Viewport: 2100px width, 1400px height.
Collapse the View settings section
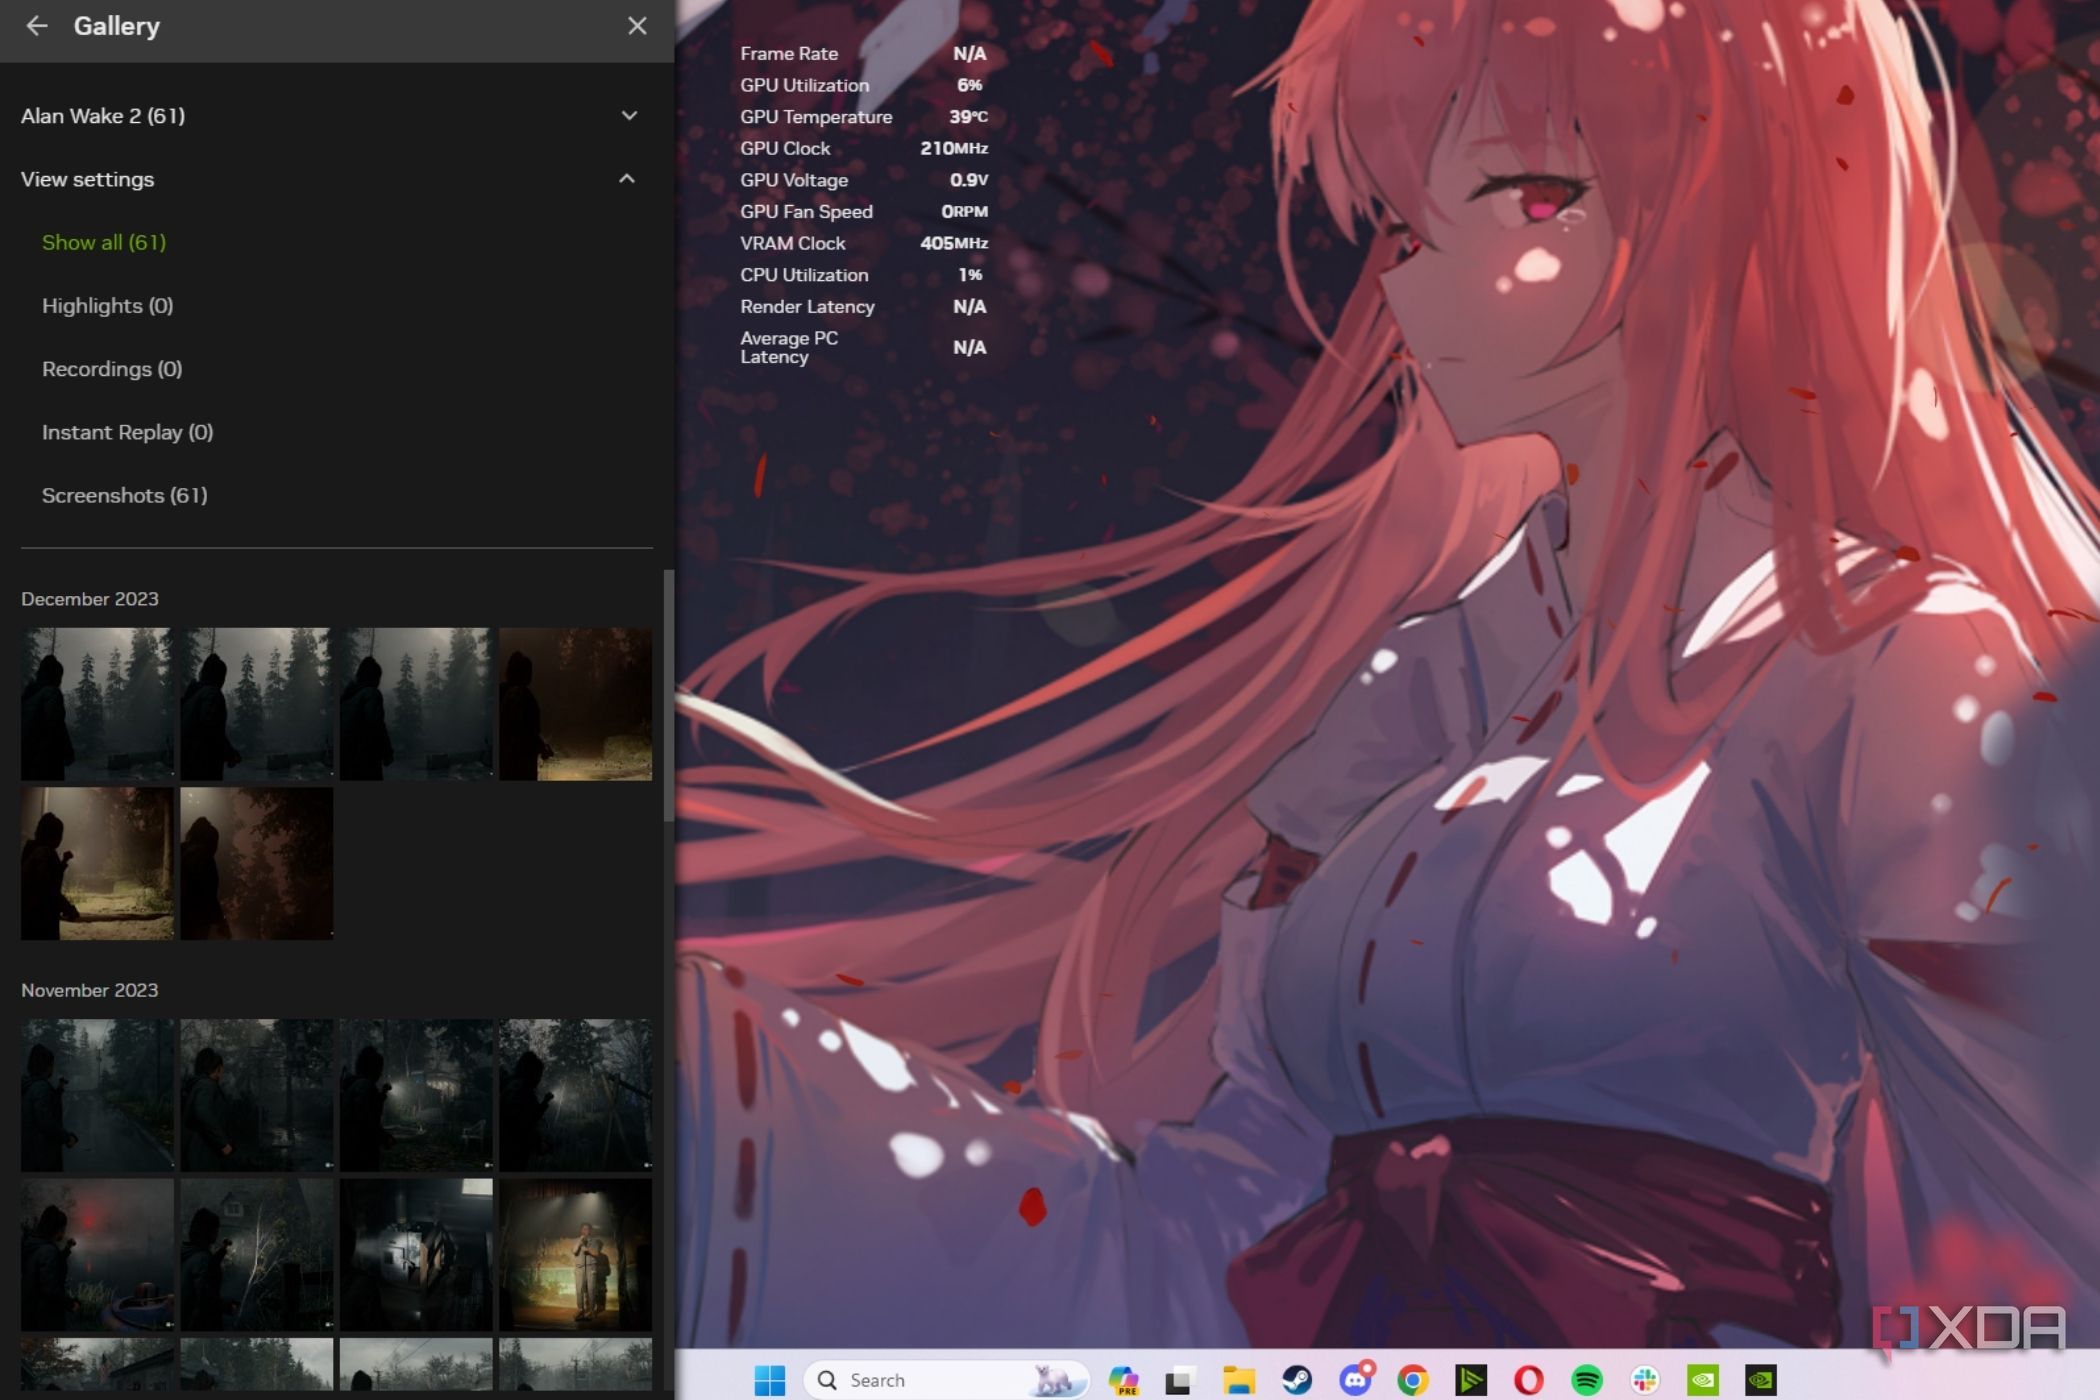tap(627, 179)
